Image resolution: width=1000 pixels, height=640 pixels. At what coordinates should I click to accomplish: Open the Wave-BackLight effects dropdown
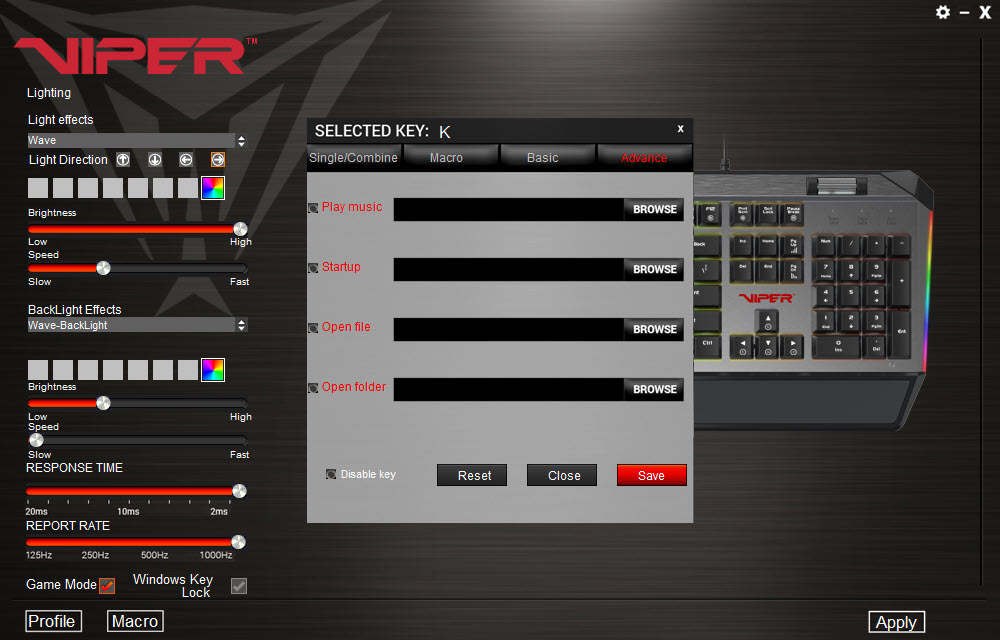tap(136, 325)
